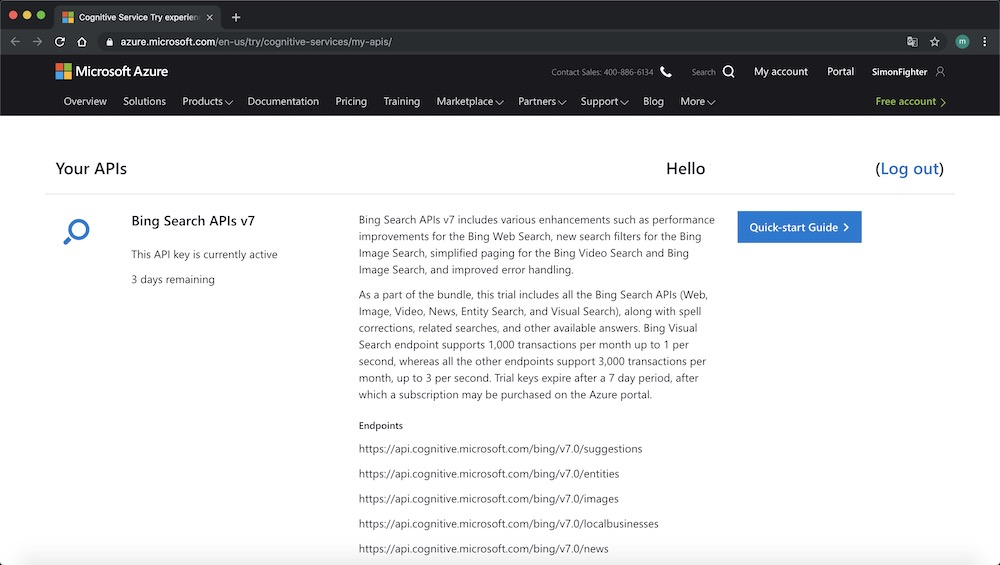Click the browser address bar URL

256,42
